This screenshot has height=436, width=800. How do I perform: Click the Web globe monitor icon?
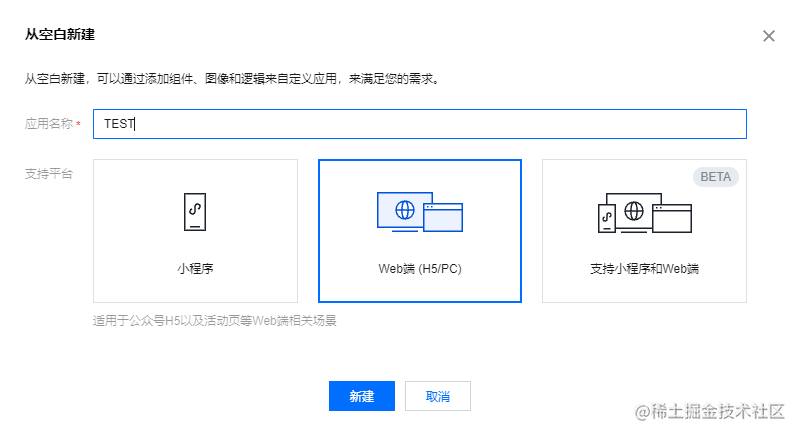pos(420,212)
